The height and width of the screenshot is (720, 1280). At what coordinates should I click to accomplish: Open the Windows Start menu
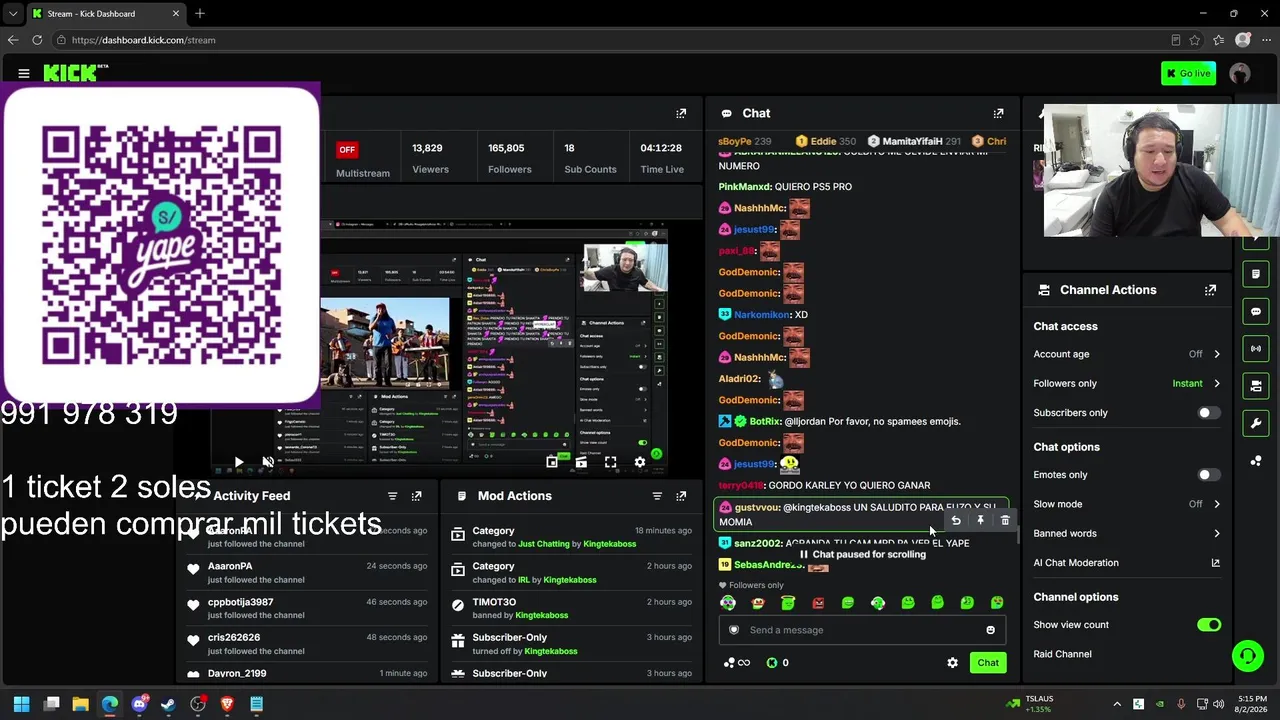(21, 704)
